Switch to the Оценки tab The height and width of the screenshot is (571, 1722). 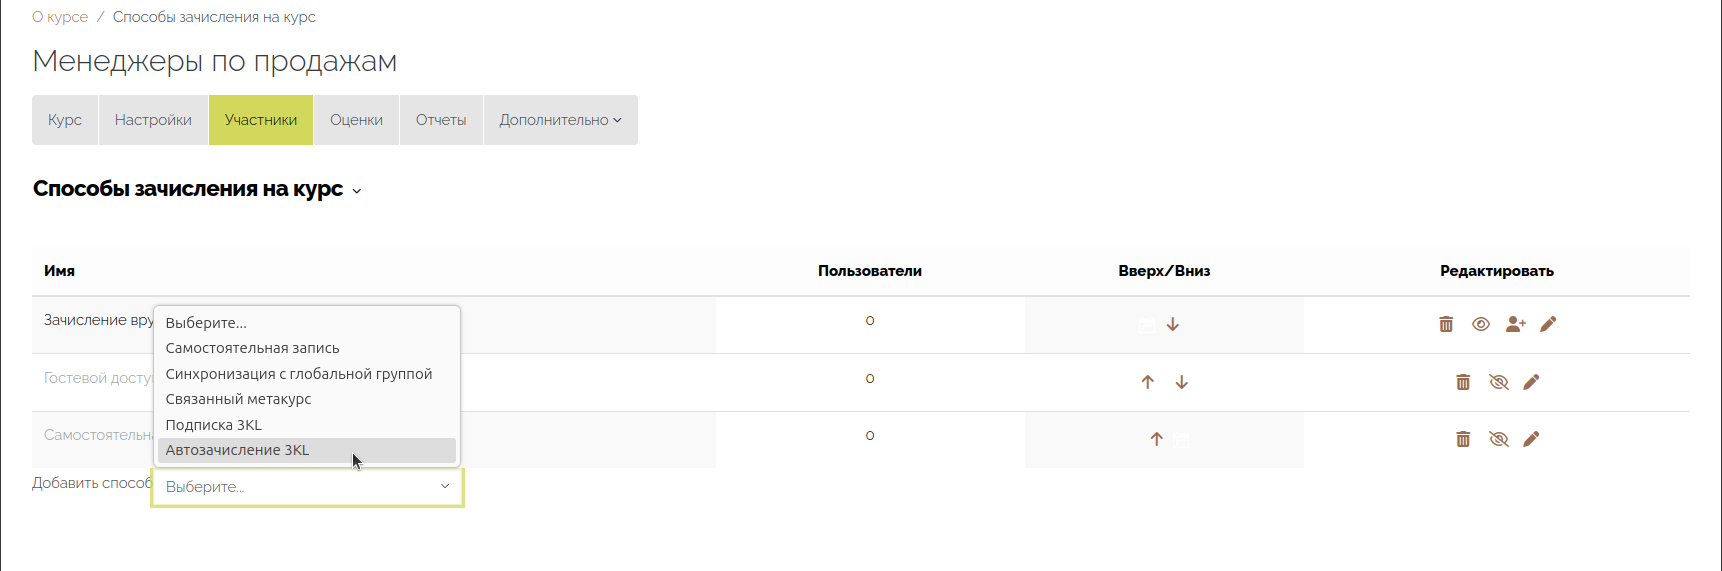click(356, 120)
